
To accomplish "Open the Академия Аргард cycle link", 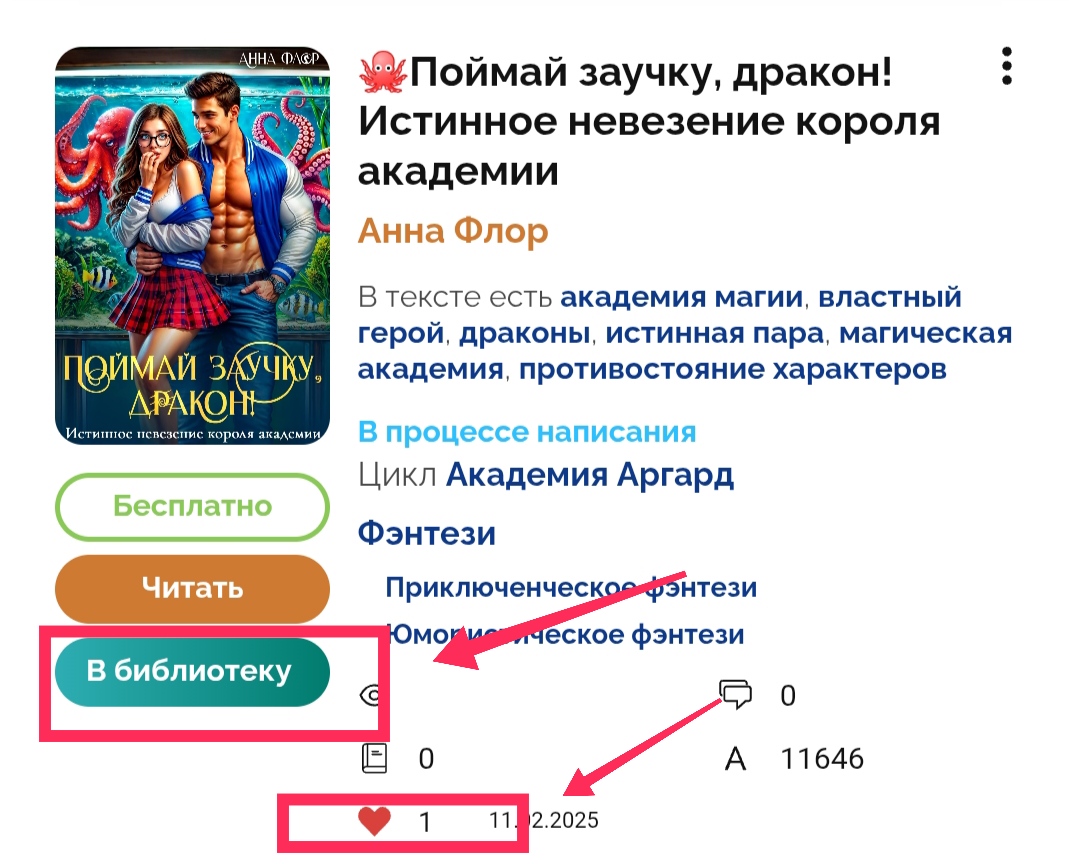I will click(590, 475).
